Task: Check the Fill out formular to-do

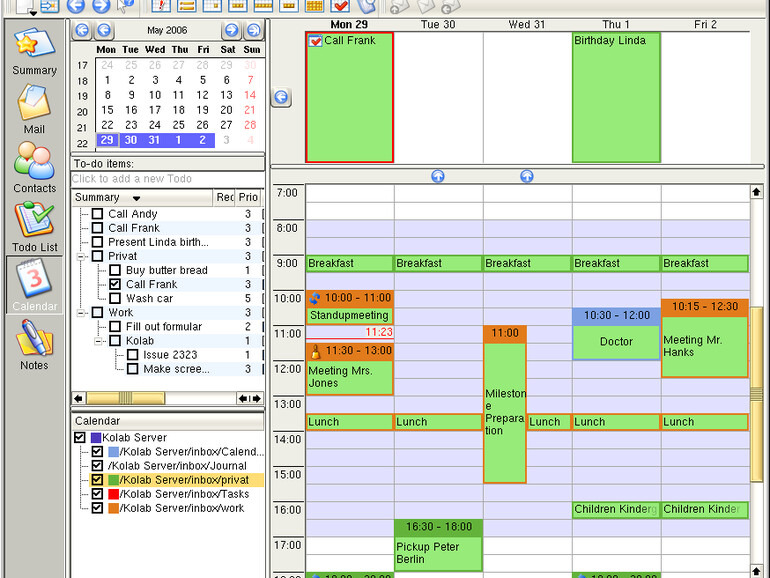Action: (115, 327)
